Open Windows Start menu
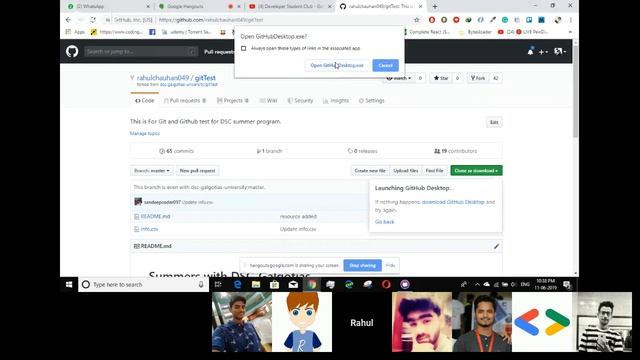Image resolution: width=640 pixels, height=360 pixels. pos(69,284)
